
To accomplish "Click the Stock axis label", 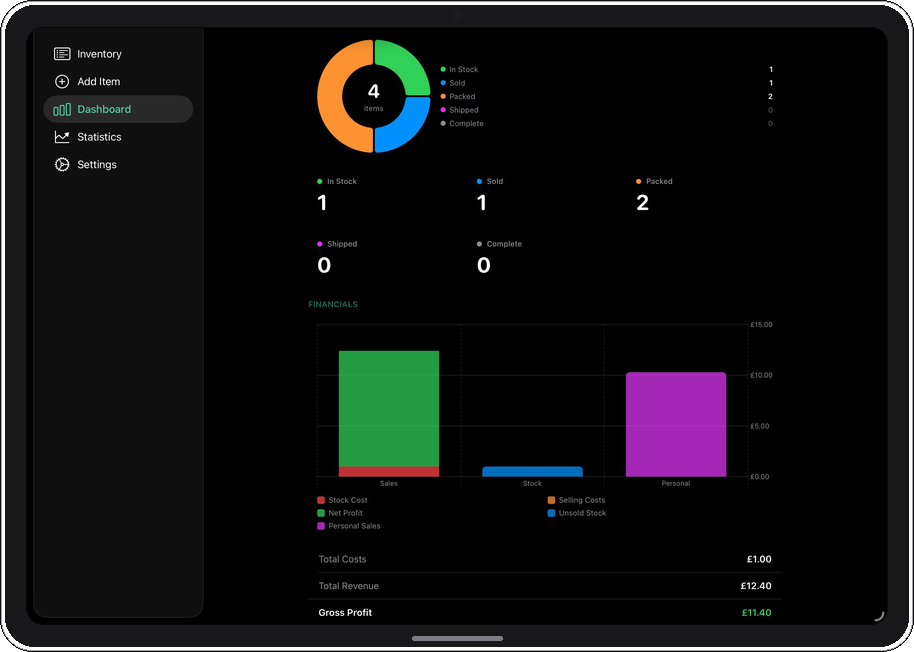I will click(532, 483).
